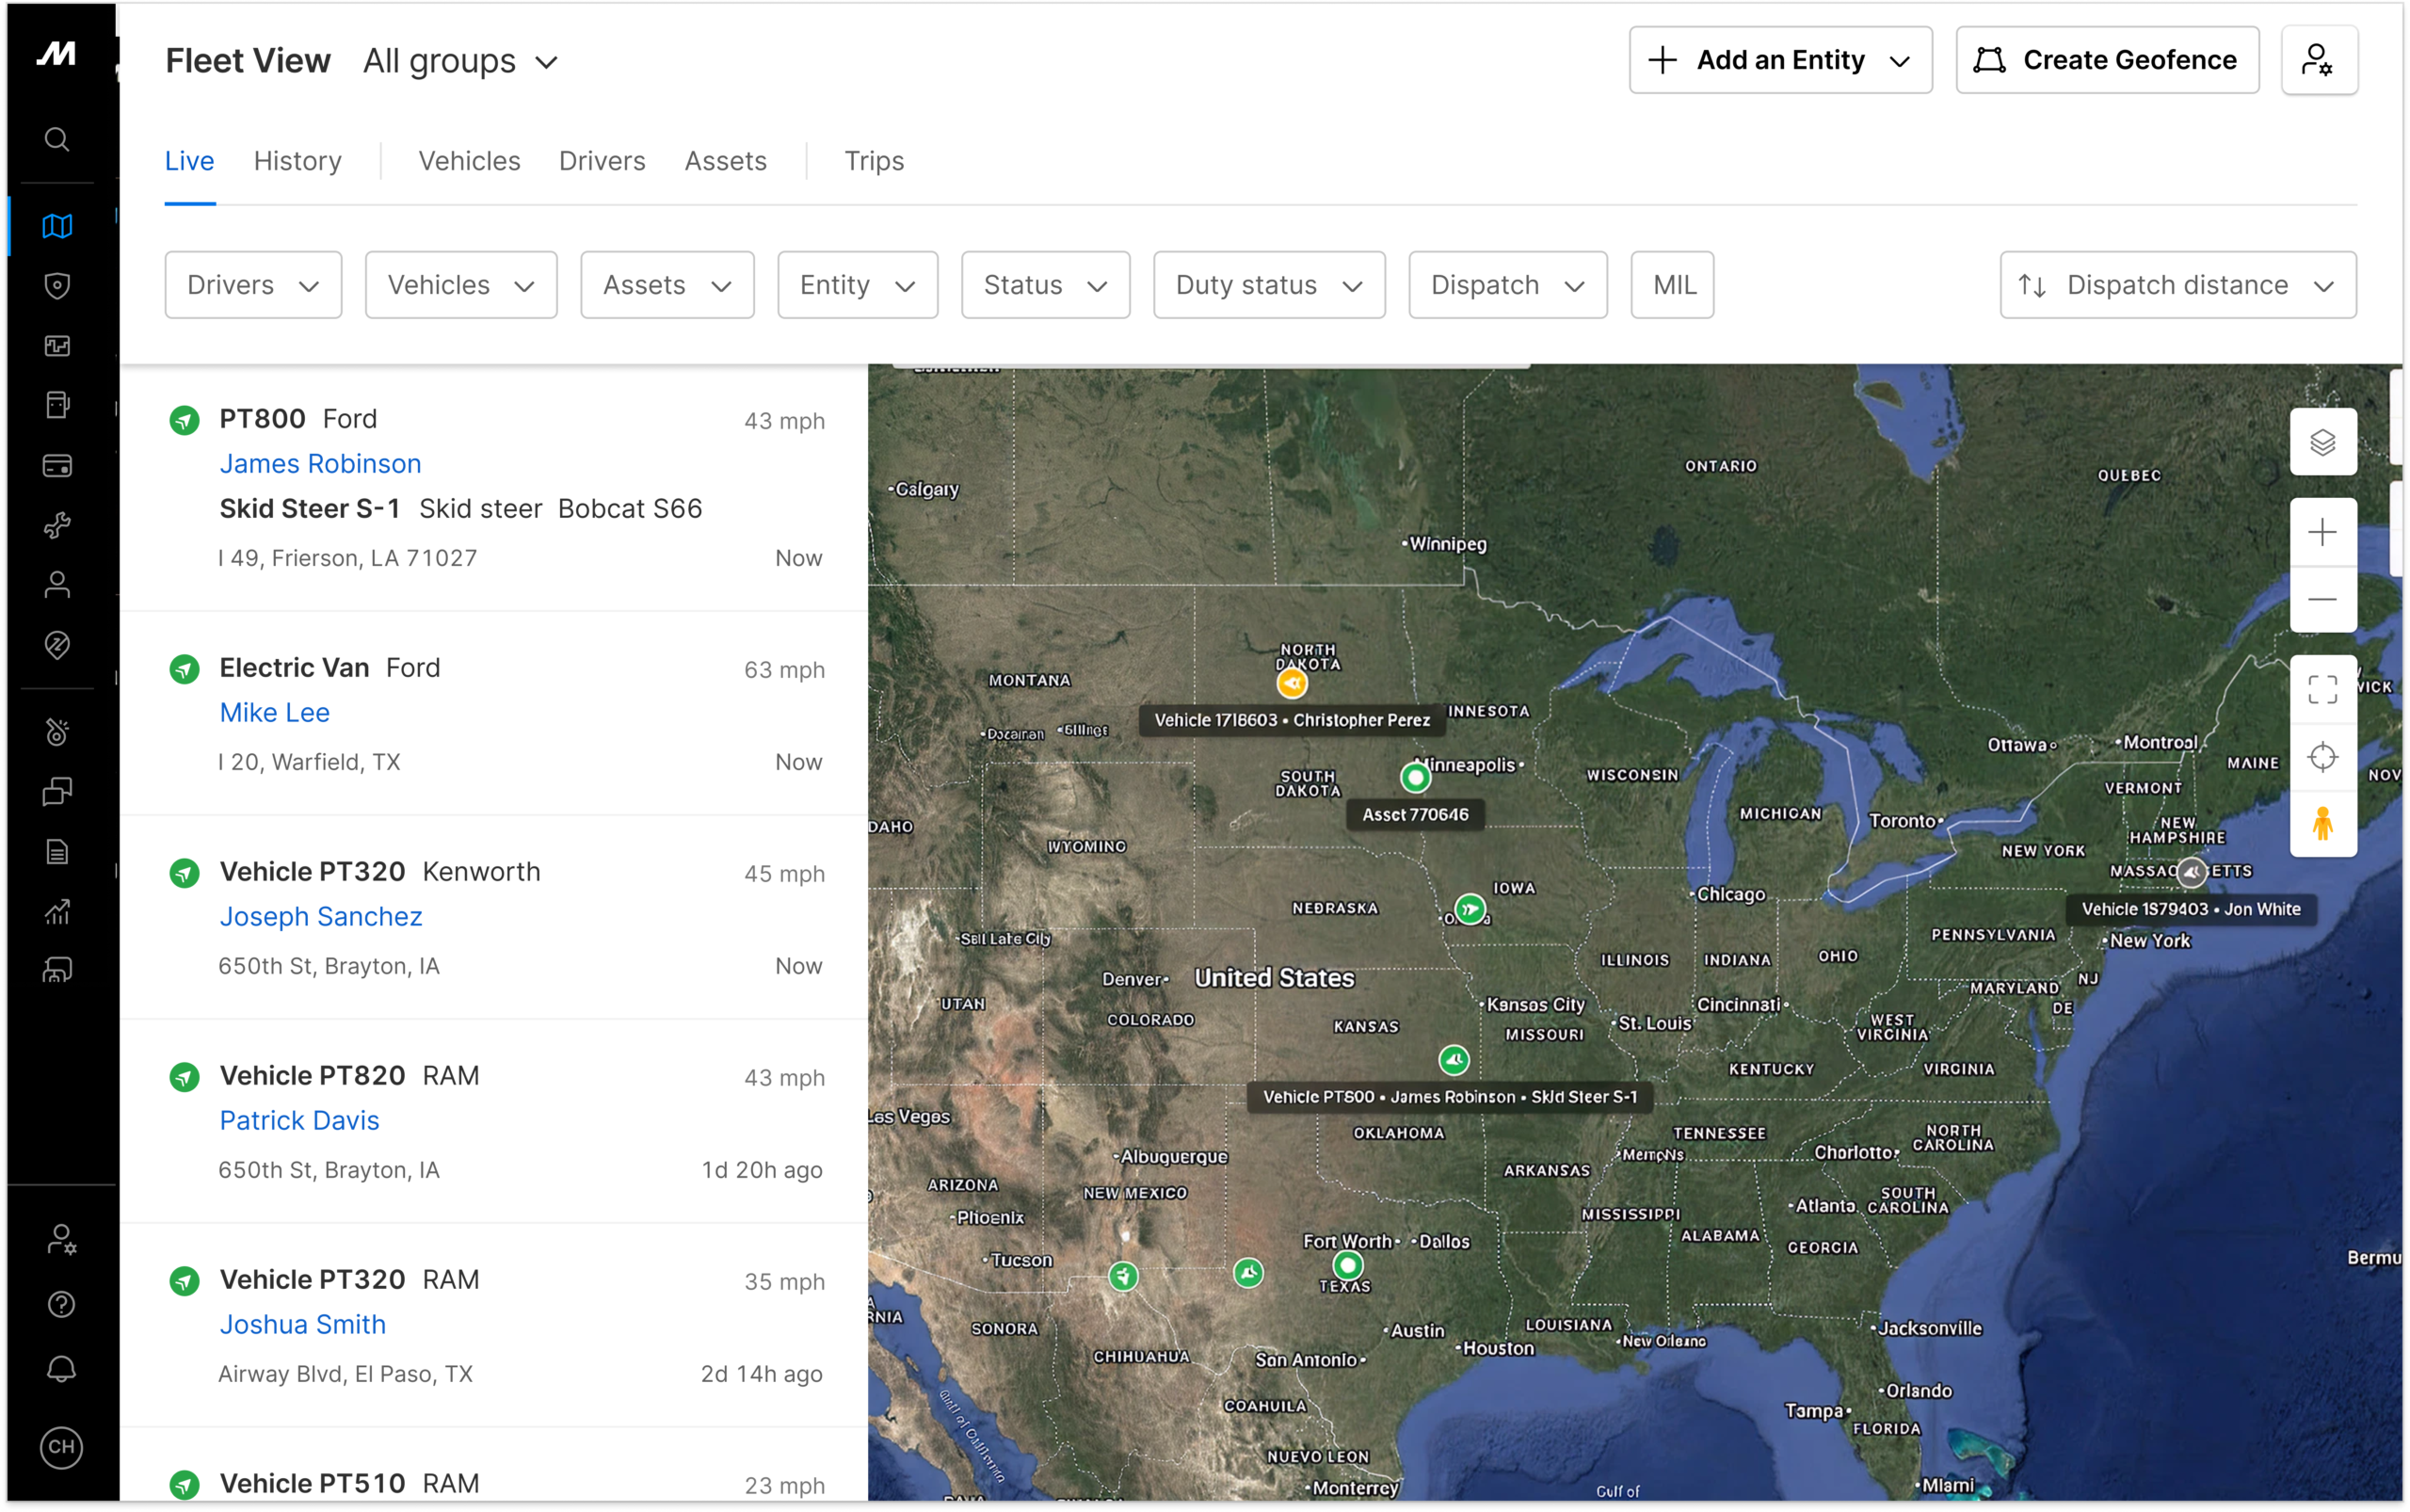2410x1512 pixels.
Task: Open the Status filter dropdown
Action: tap(1045, 285)
